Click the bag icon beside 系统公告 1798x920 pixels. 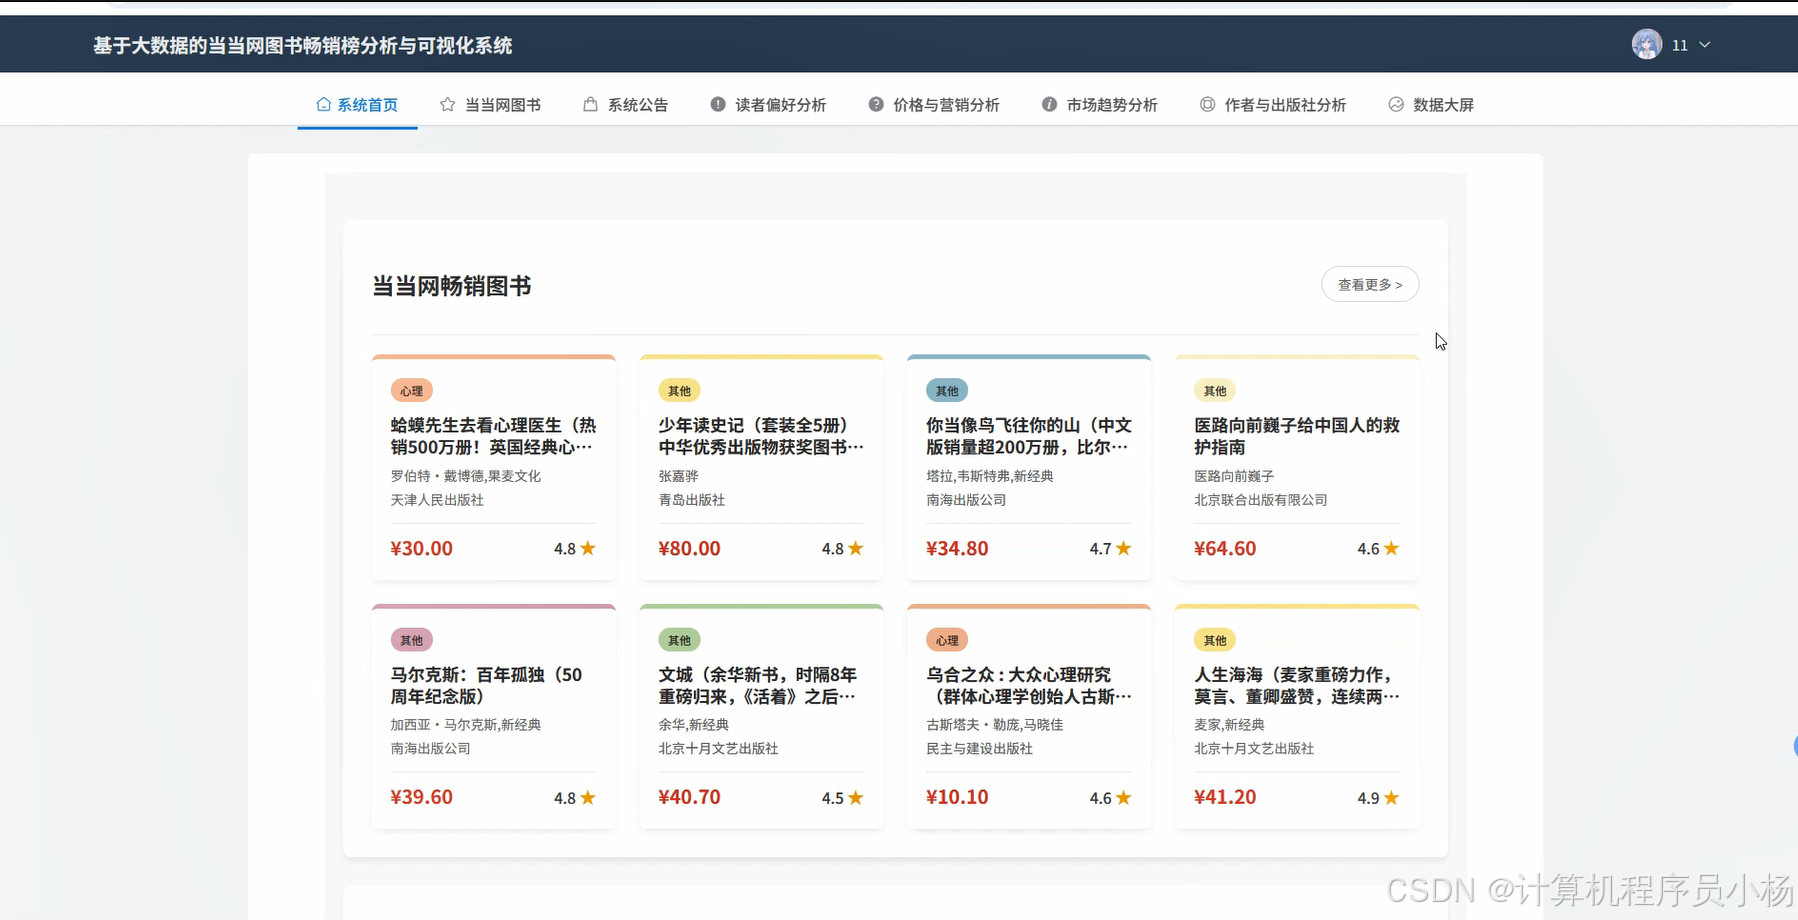590,104
